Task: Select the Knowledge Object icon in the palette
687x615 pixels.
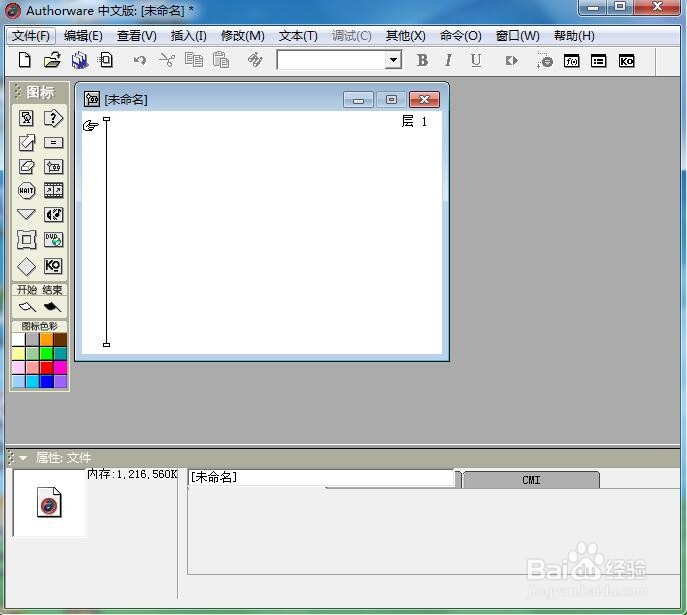Action: [x=53, y=265]
